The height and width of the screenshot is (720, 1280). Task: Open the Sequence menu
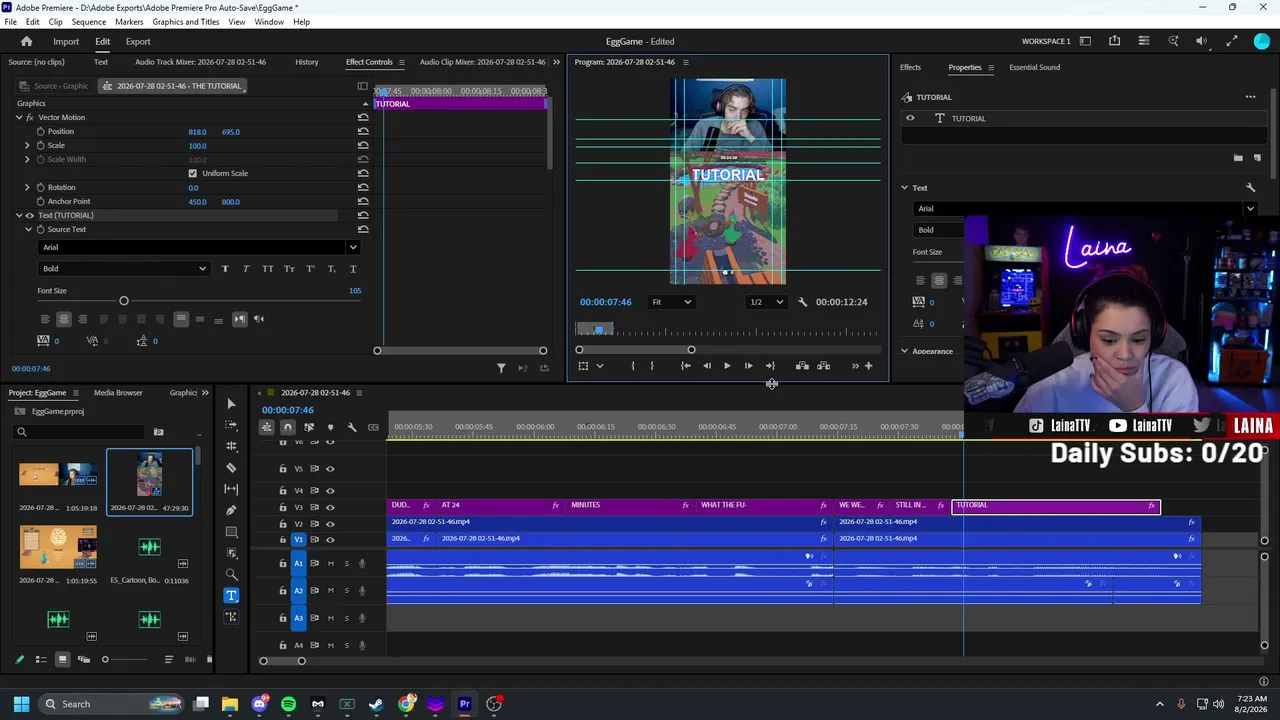89,22
